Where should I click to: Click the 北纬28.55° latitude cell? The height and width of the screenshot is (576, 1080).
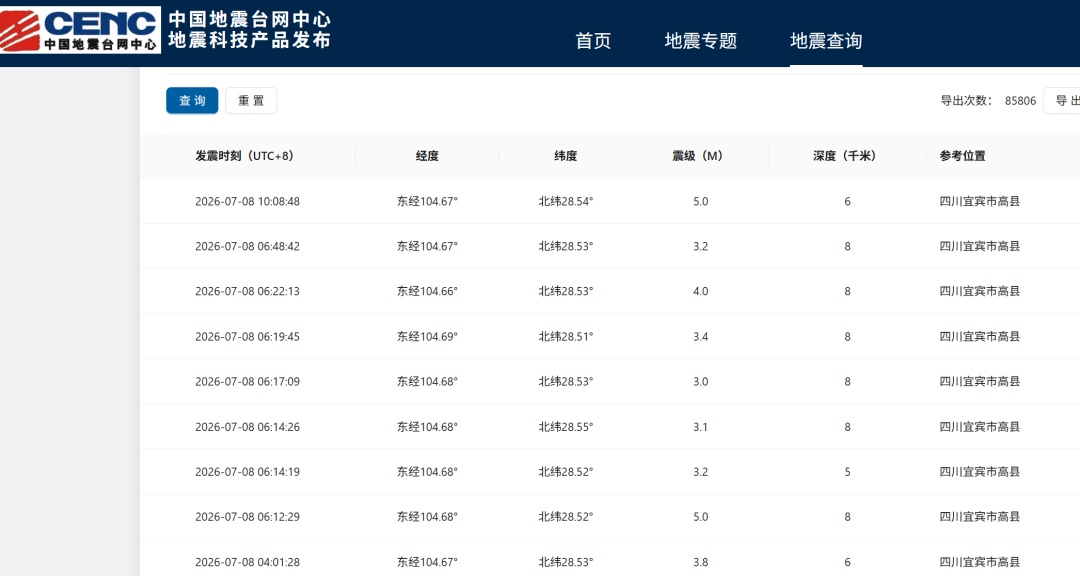coord(565,426)
